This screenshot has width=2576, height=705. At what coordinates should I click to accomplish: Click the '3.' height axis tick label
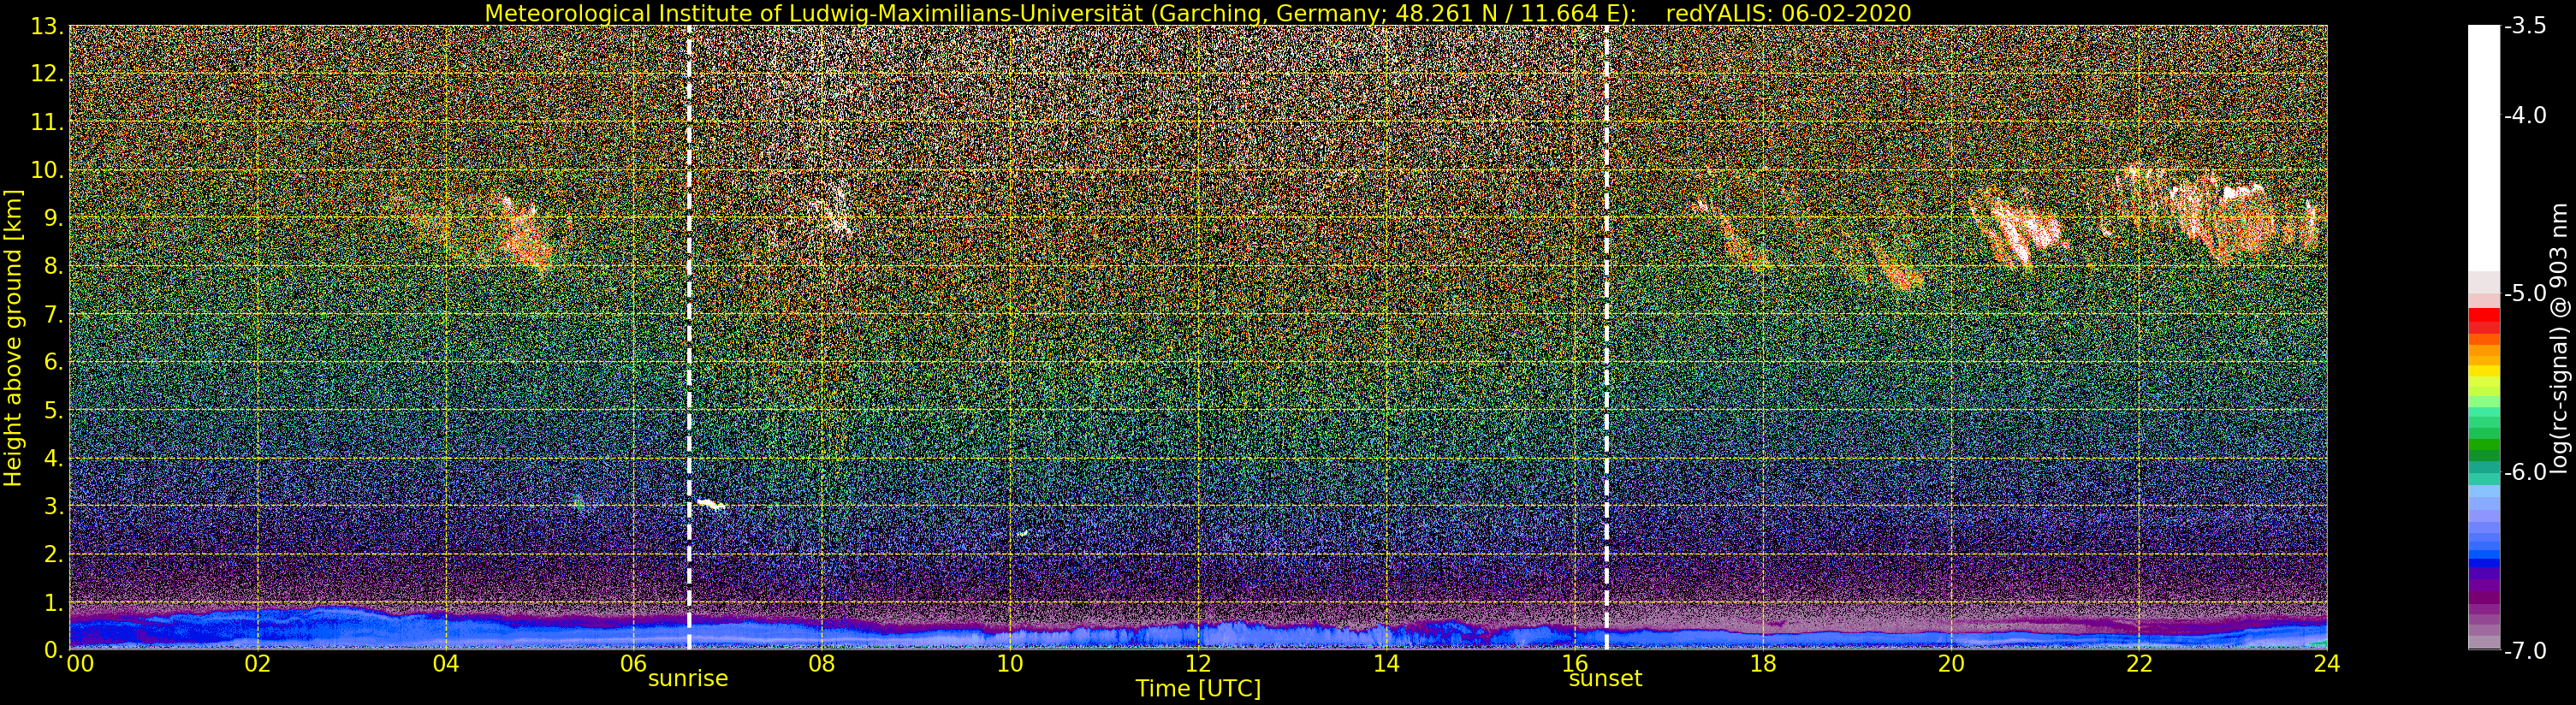click(54, 506)
